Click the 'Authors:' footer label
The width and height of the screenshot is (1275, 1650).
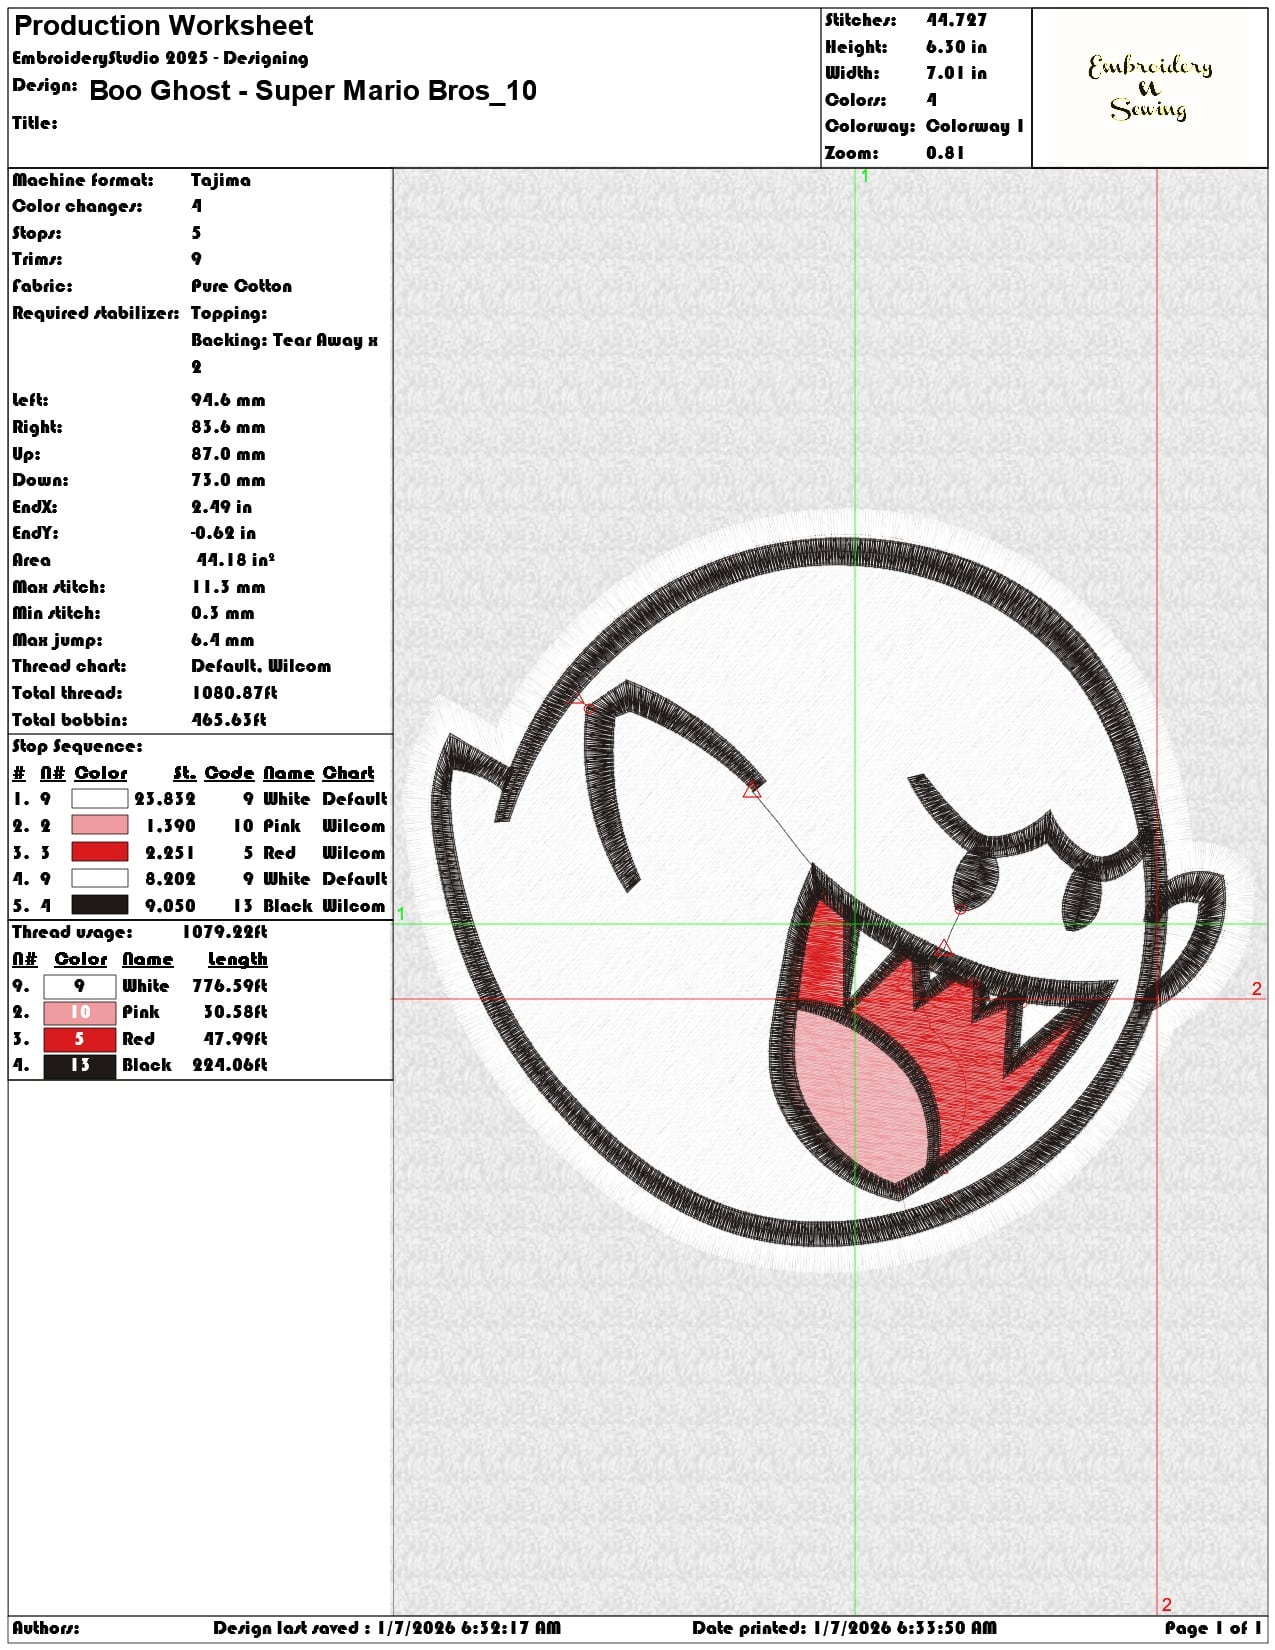[46, 1628]
